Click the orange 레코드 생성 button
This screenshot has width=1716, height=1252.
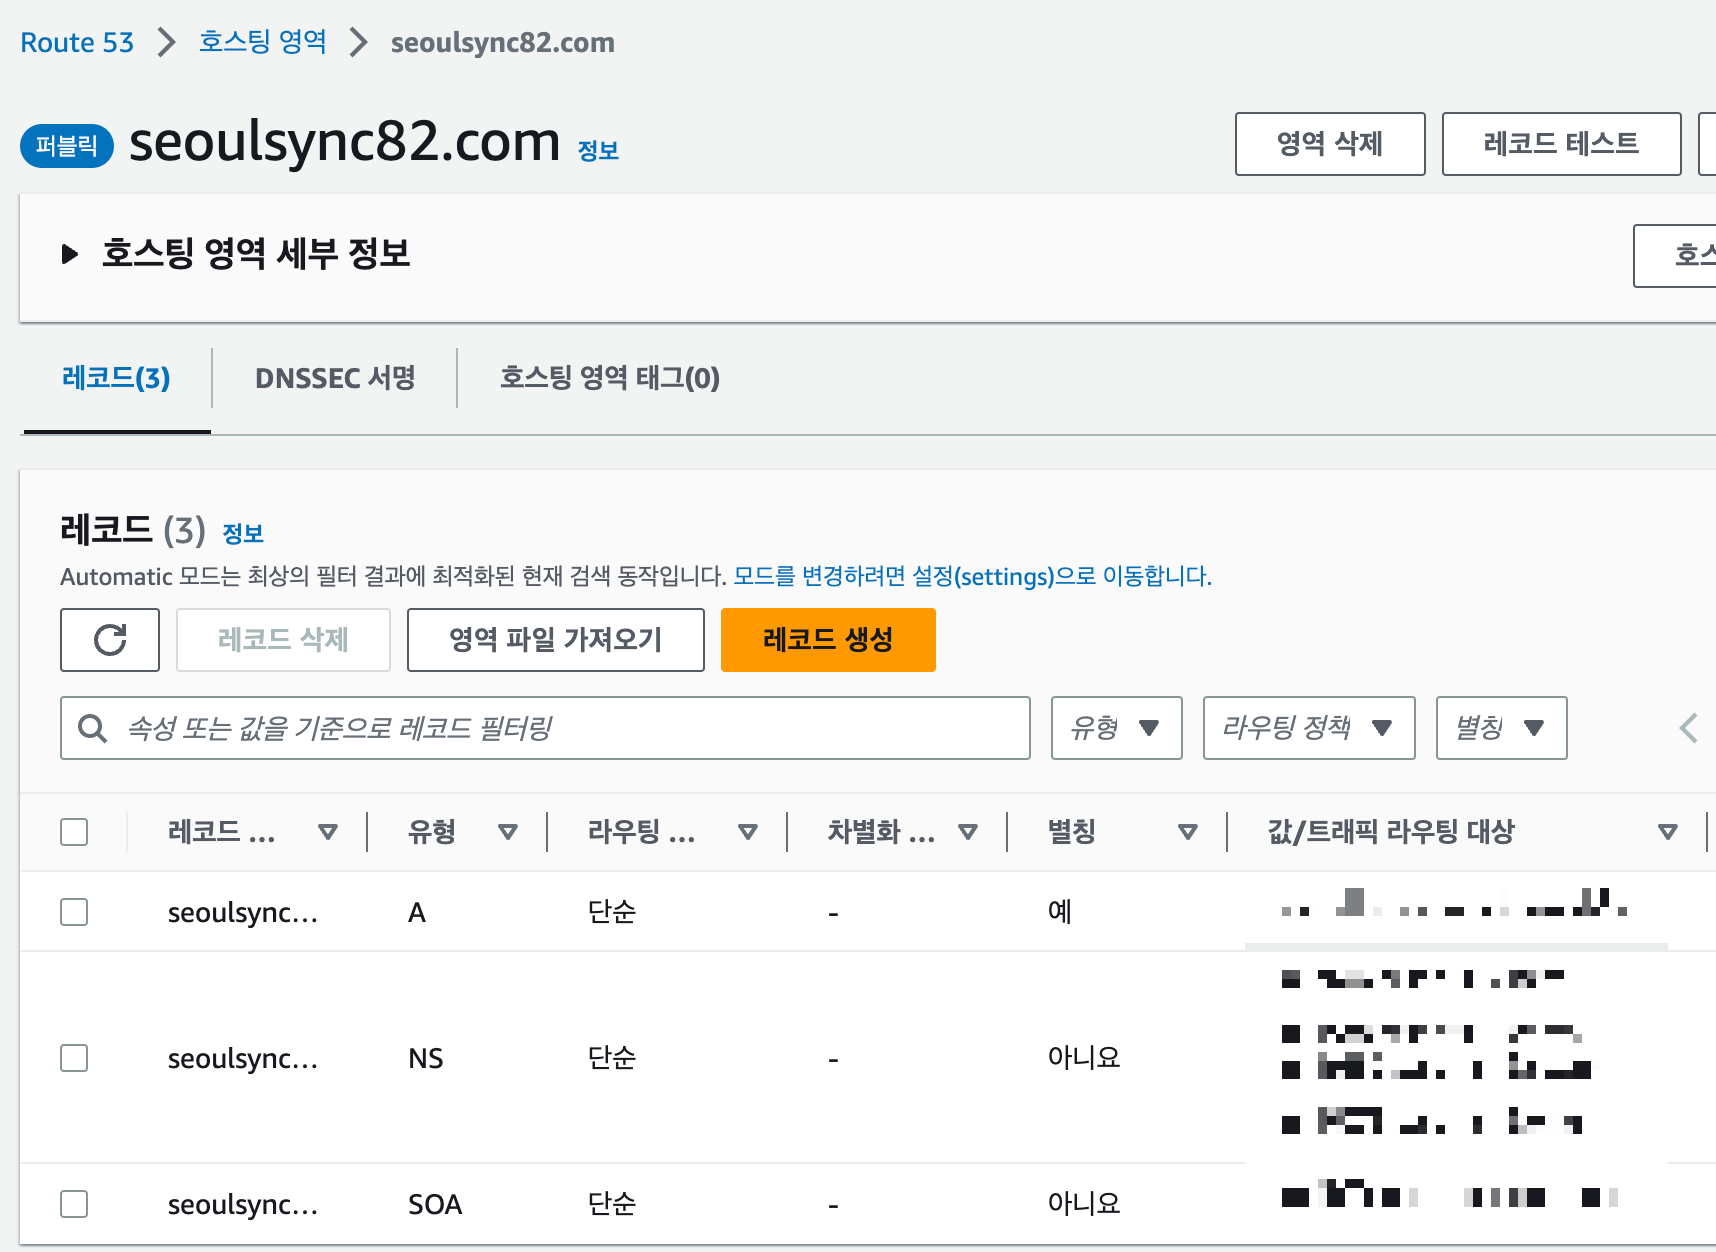pos(828,640)
